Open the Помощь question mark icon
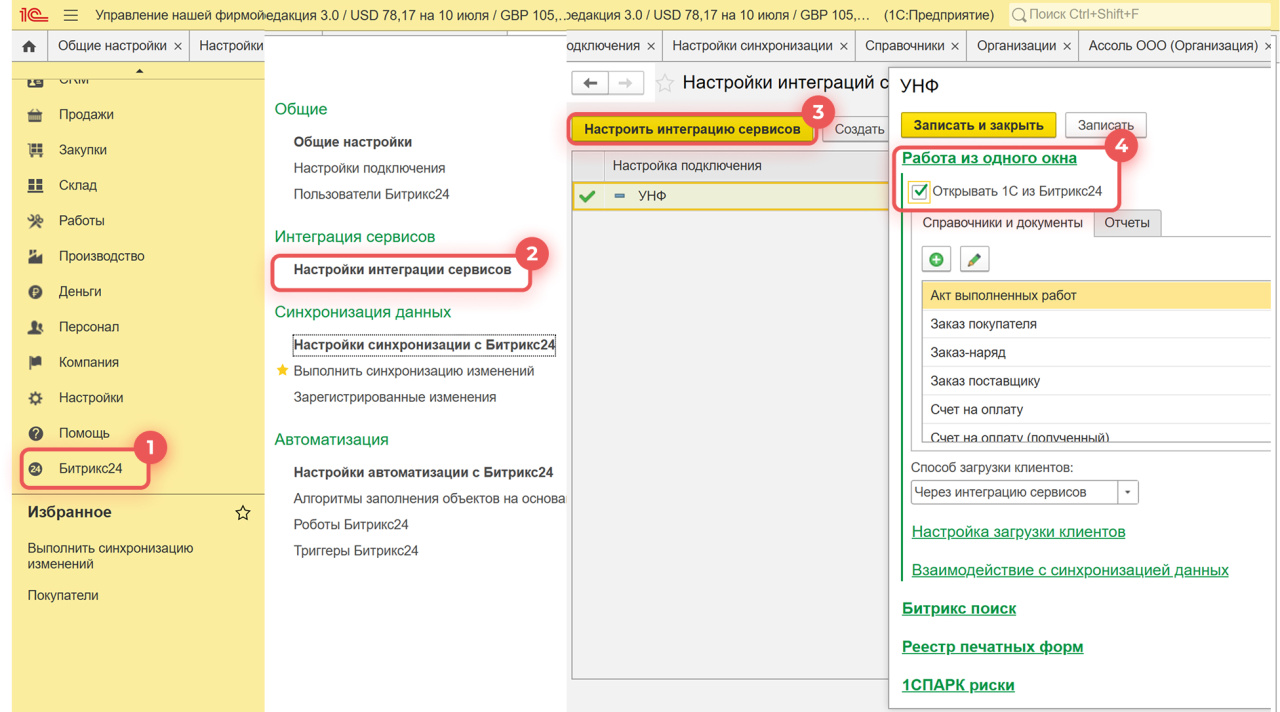Viewport: 1280px width, 712px height. 36,433
